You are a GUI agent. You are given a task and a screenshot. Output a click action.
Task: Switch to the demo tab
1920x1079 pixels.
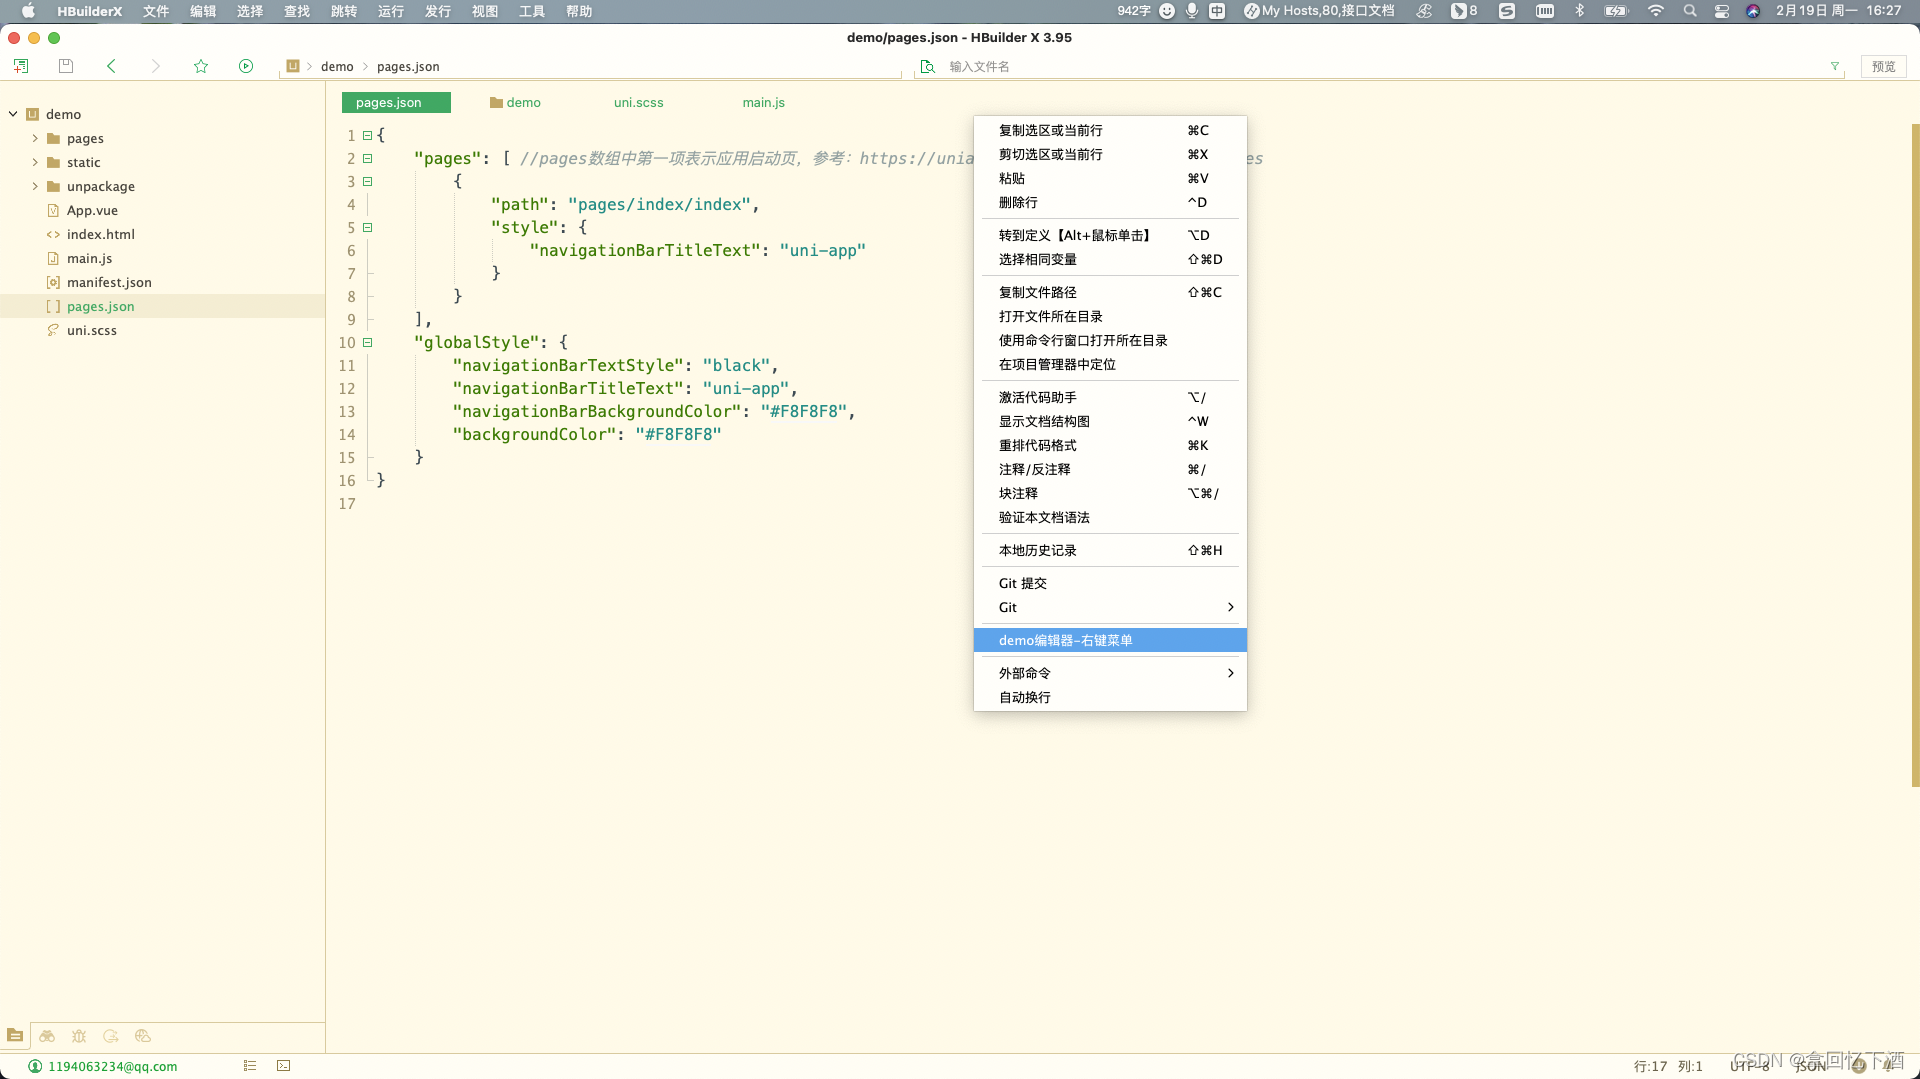(x=515, y=102)
